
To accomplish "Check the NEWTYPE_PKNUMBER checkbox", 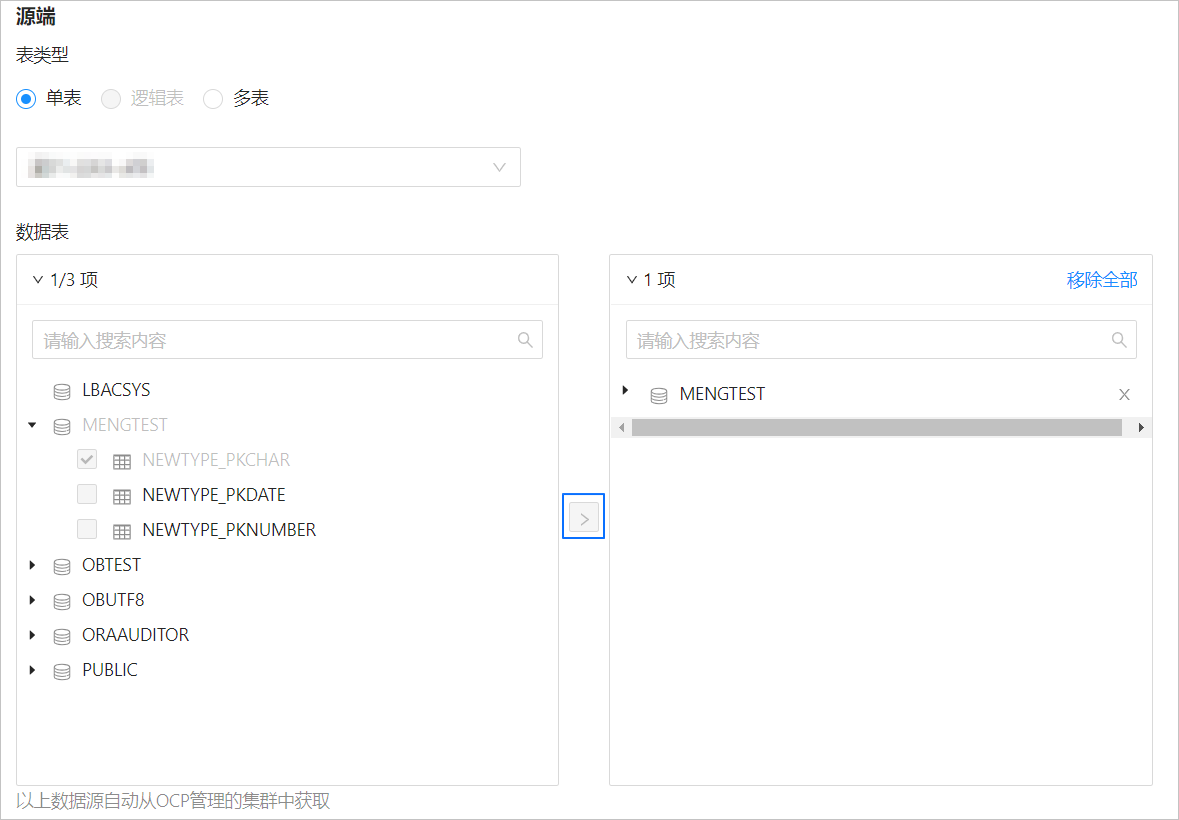I will (x=87, y=529).
